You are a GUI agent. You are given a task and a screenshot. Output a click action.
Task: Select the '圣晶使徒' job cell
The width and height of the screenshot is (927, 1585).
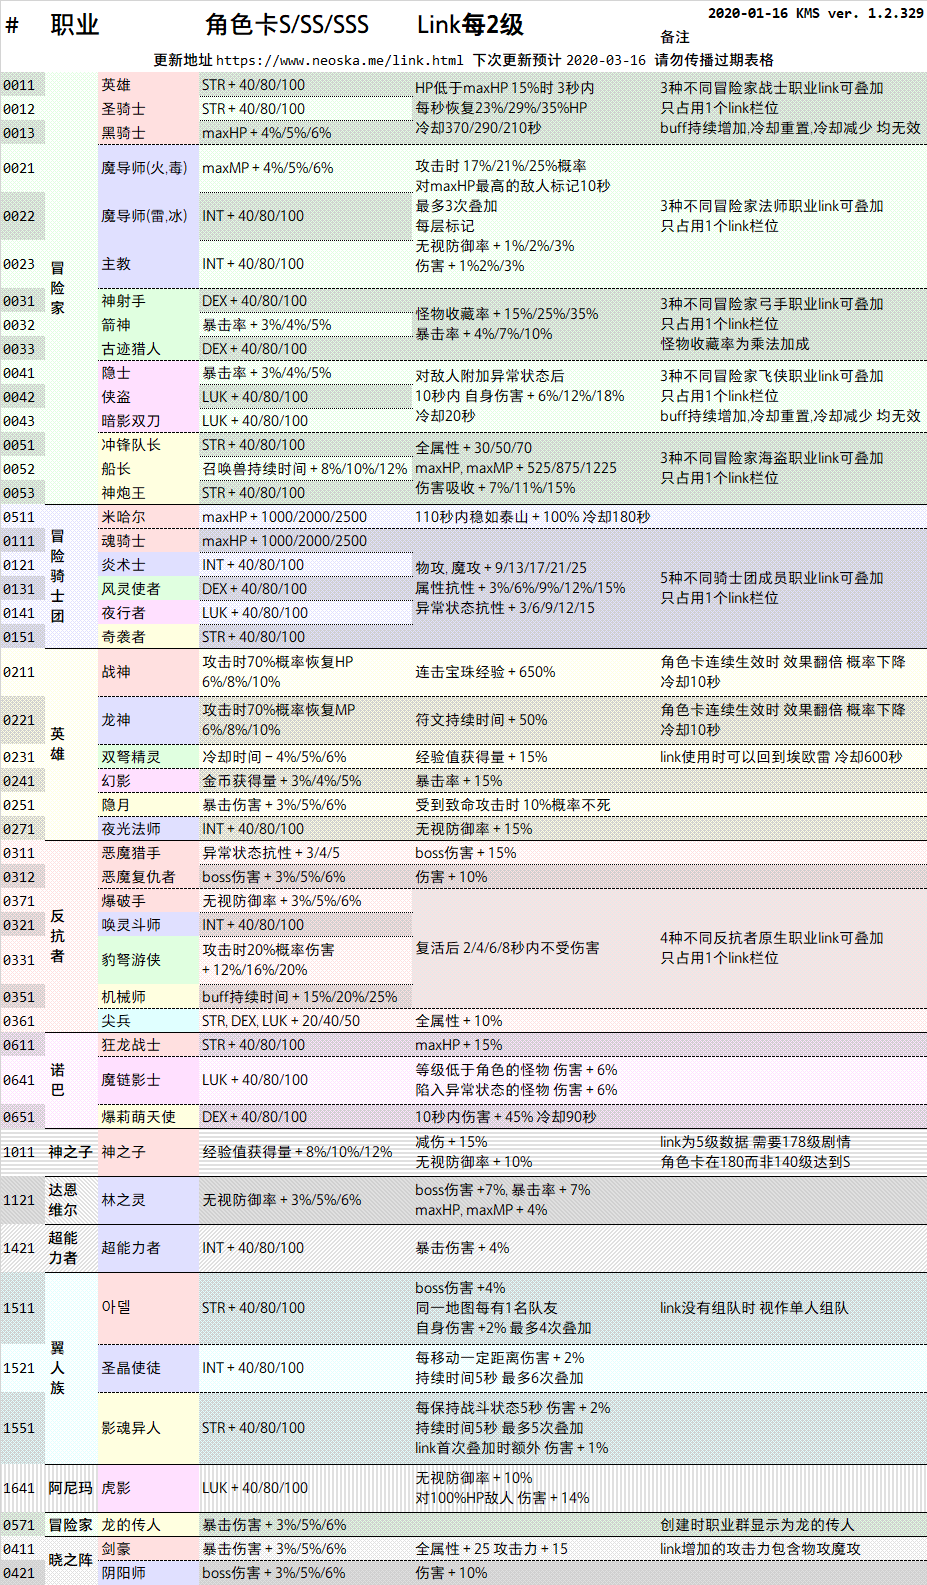pos(148,1368)
